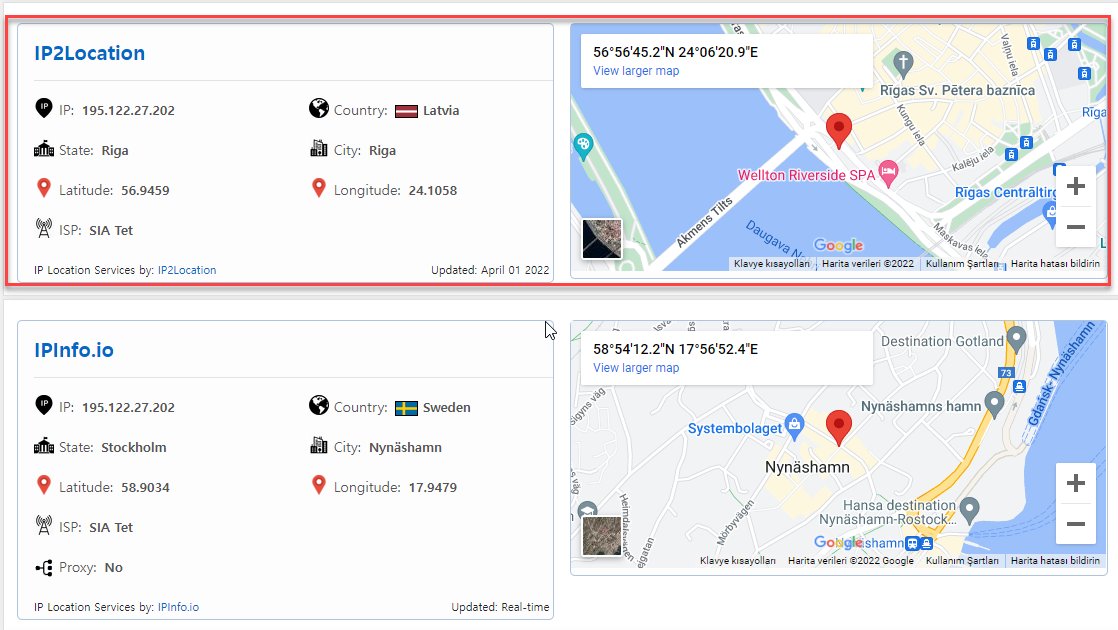1118x630 pixels.
Task: Click the ISP antenna icon in IP2Location card
Action: coord(43,228)
